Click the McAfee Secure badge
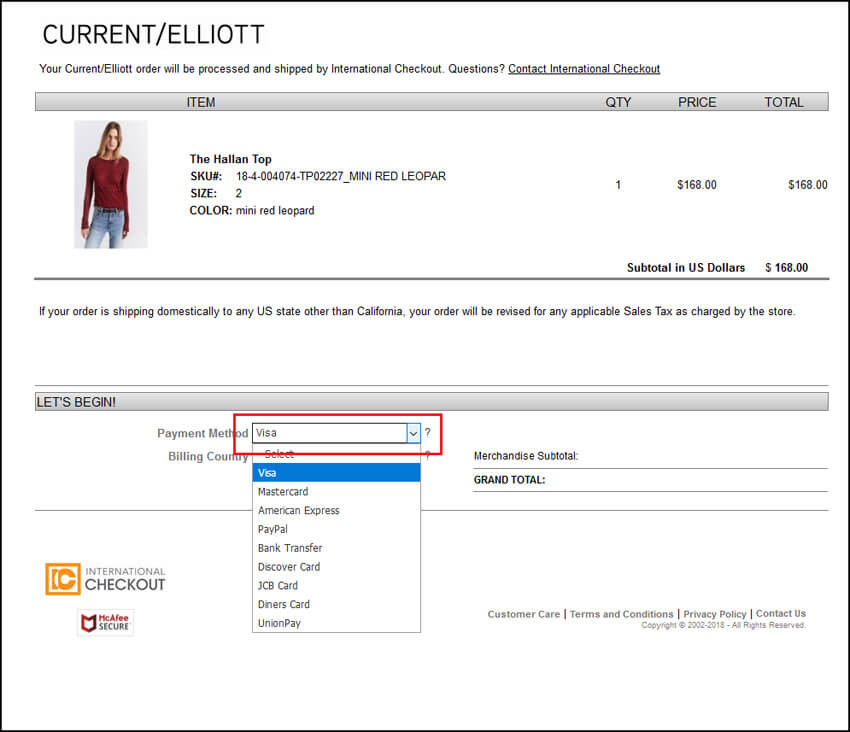 (x=106, y=622)
